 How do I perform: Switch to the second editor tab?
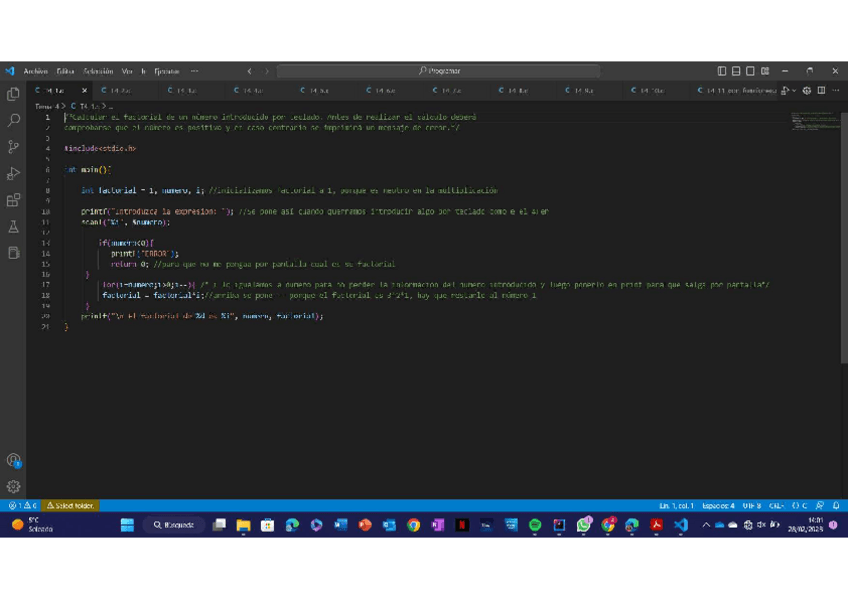[x=120, y=90]
